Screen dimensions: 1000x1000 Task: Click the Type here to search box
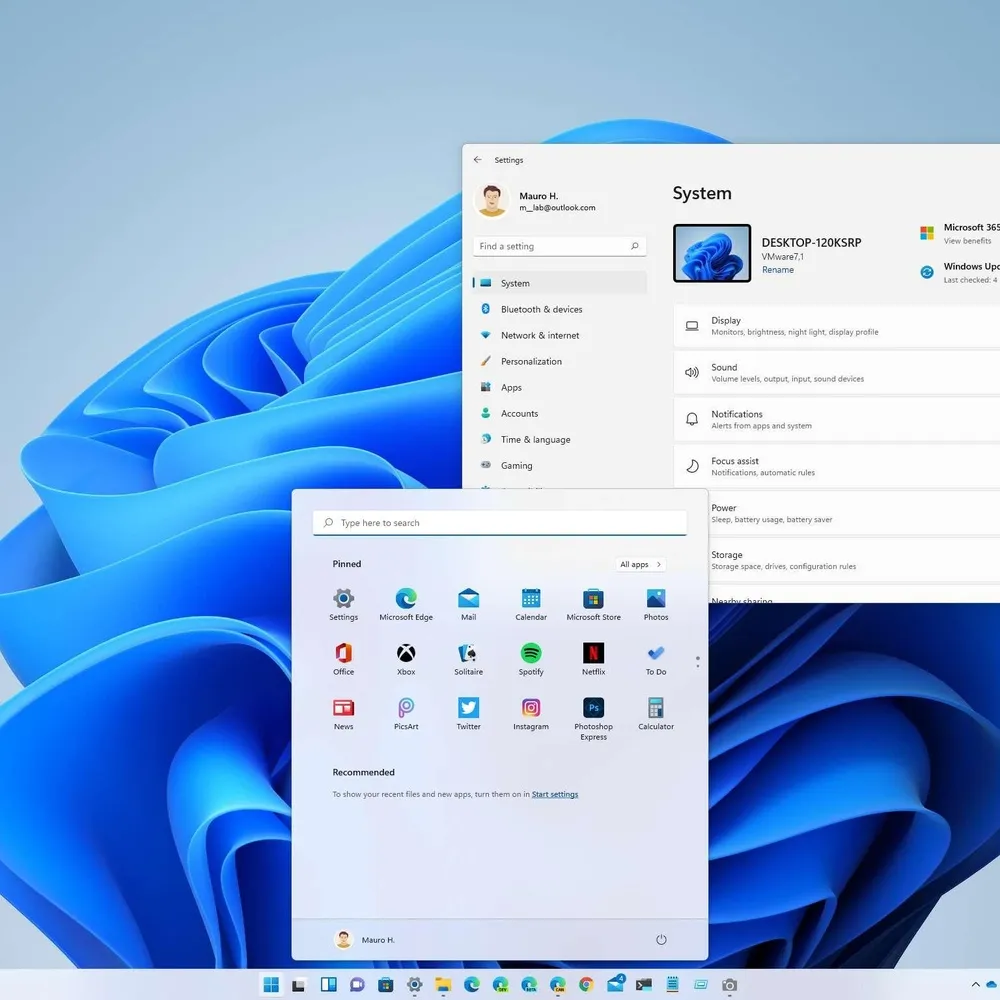499,523
